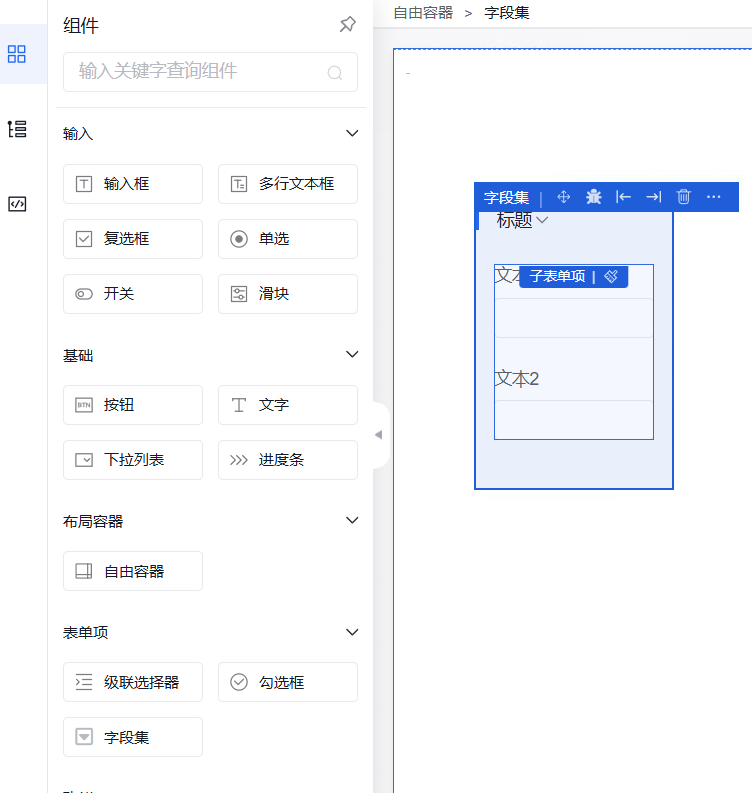Delete the 字段集 component with trash icon

[x=683, y=197]
